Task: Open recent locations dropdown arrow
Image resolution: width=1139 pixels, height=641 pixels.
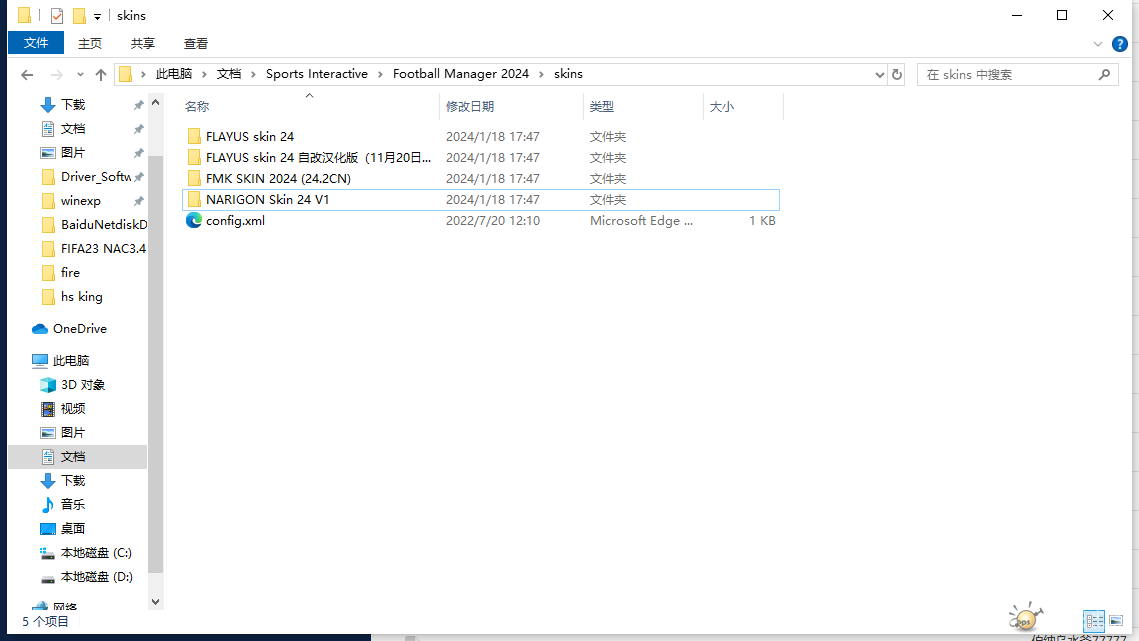Action: click(x=80, y=74)
